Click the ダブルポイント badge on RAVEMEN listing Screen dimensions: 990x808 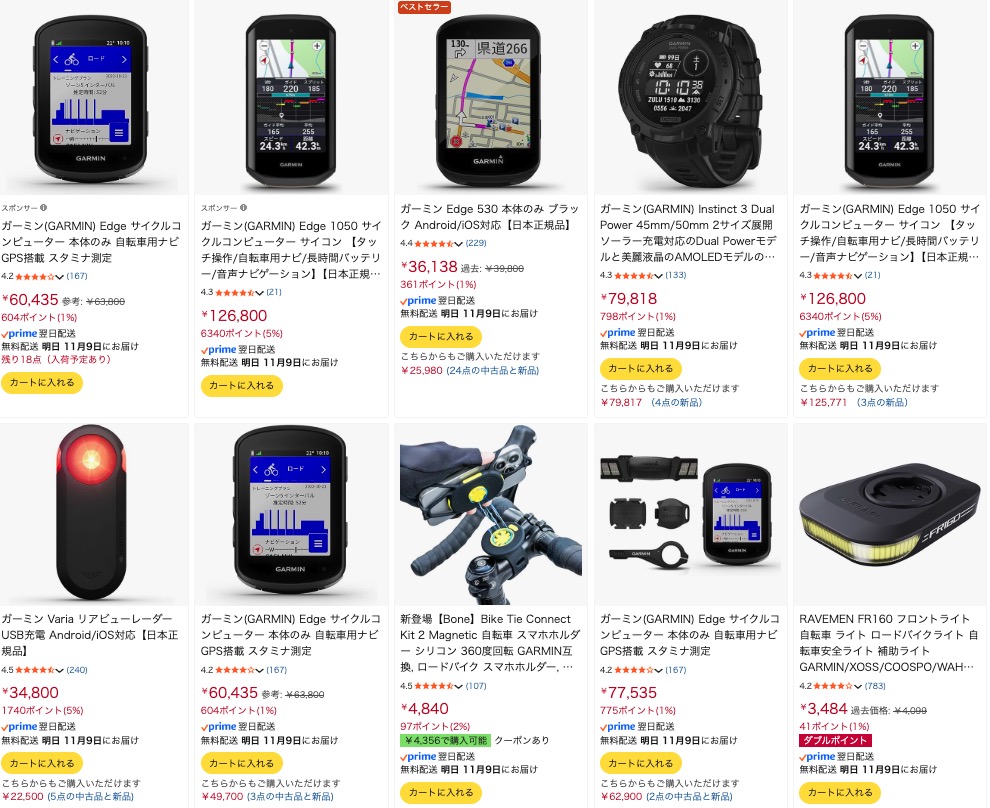tap(835, 740)
